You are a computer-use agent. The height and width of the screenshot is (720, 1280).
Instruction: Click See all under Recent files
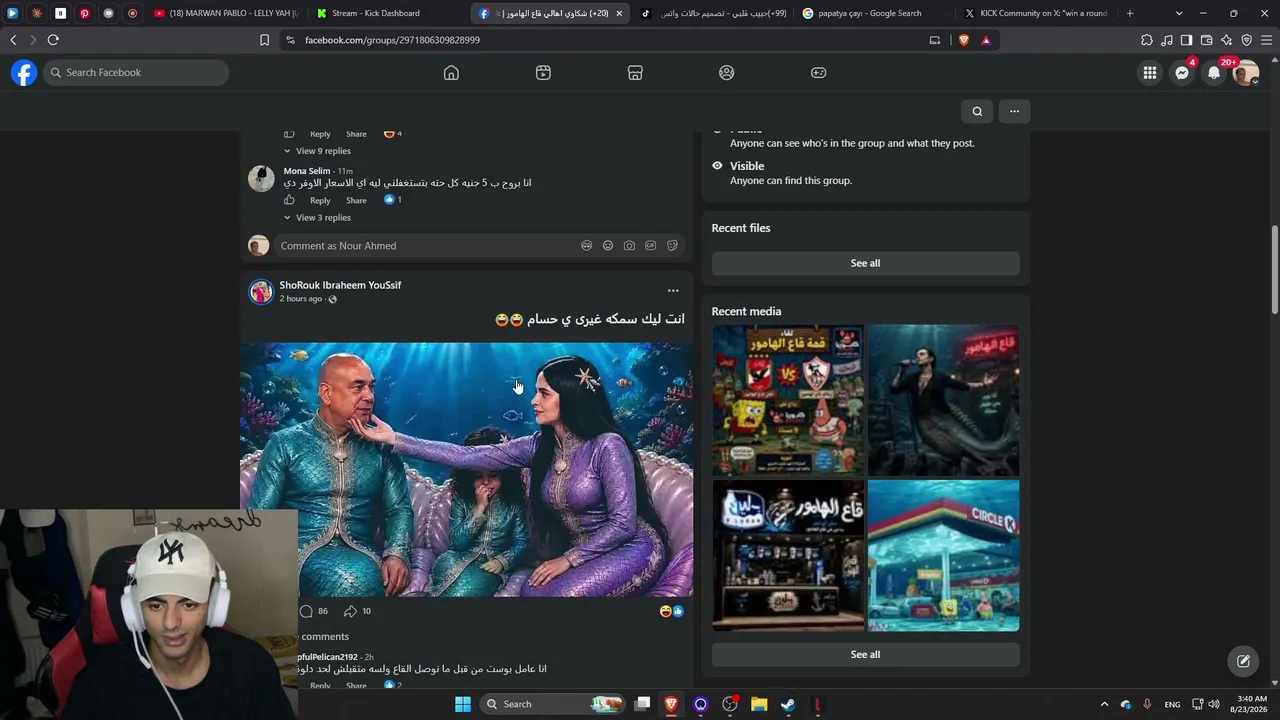coord(865,263)
